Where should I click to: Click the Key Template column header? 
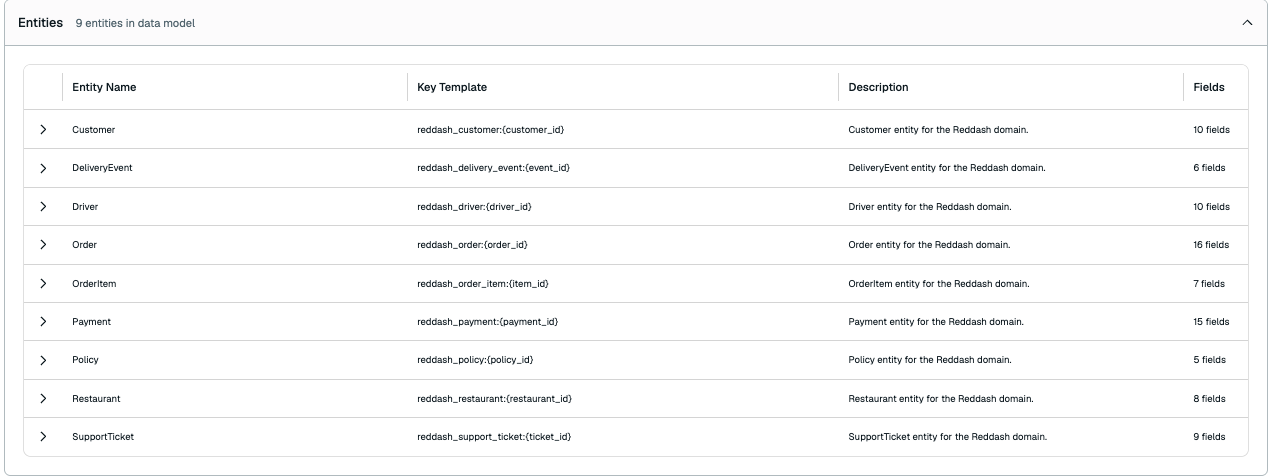coord(452,87)
